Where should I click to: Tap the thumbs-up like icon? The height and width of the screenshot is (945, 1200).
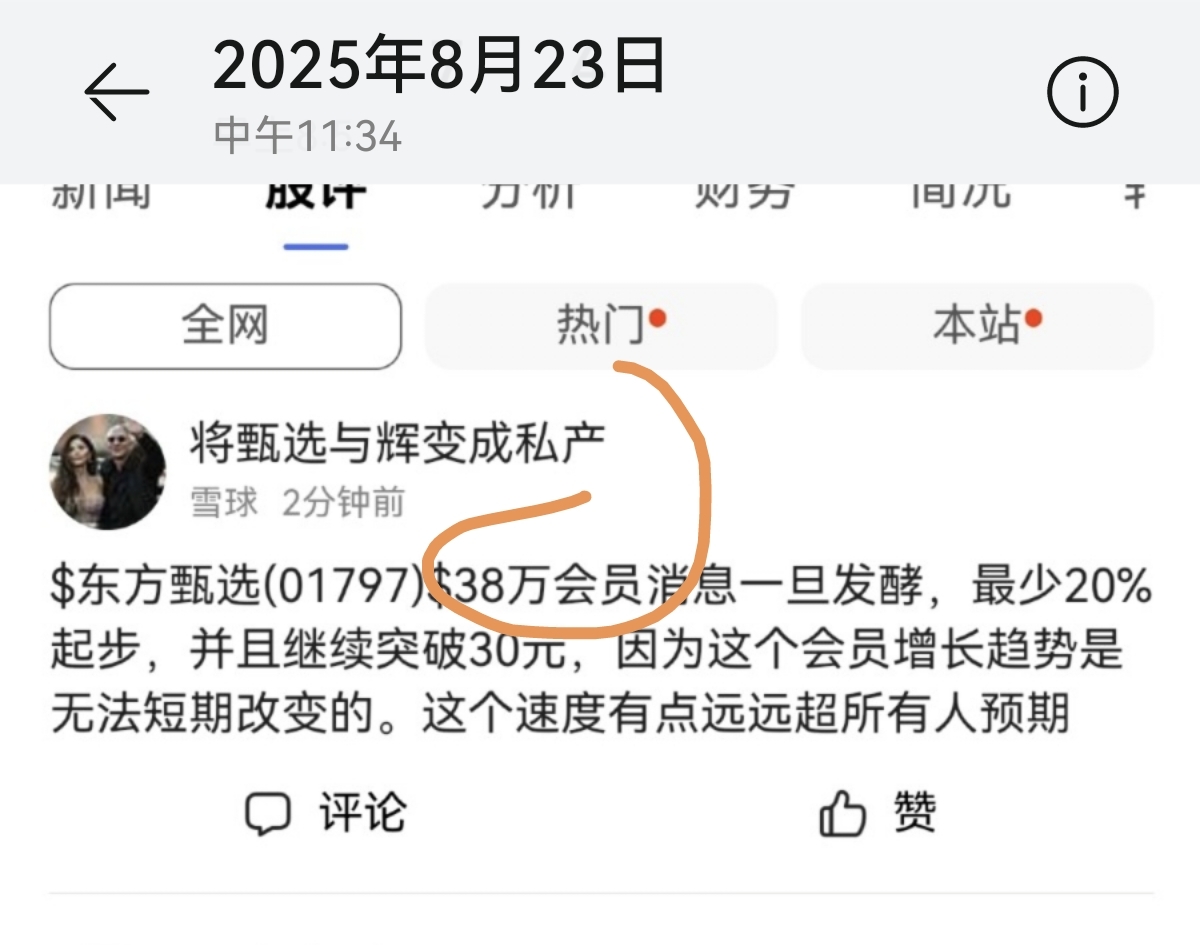click(842, 815)
